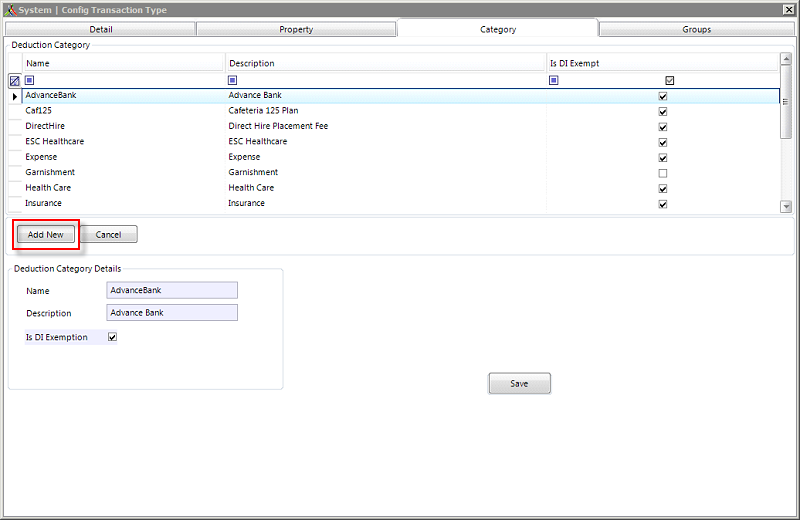Screen dimensions: 800x520
Task: Click the grid vertical scrollbar thumb
Action: (786, 102)
